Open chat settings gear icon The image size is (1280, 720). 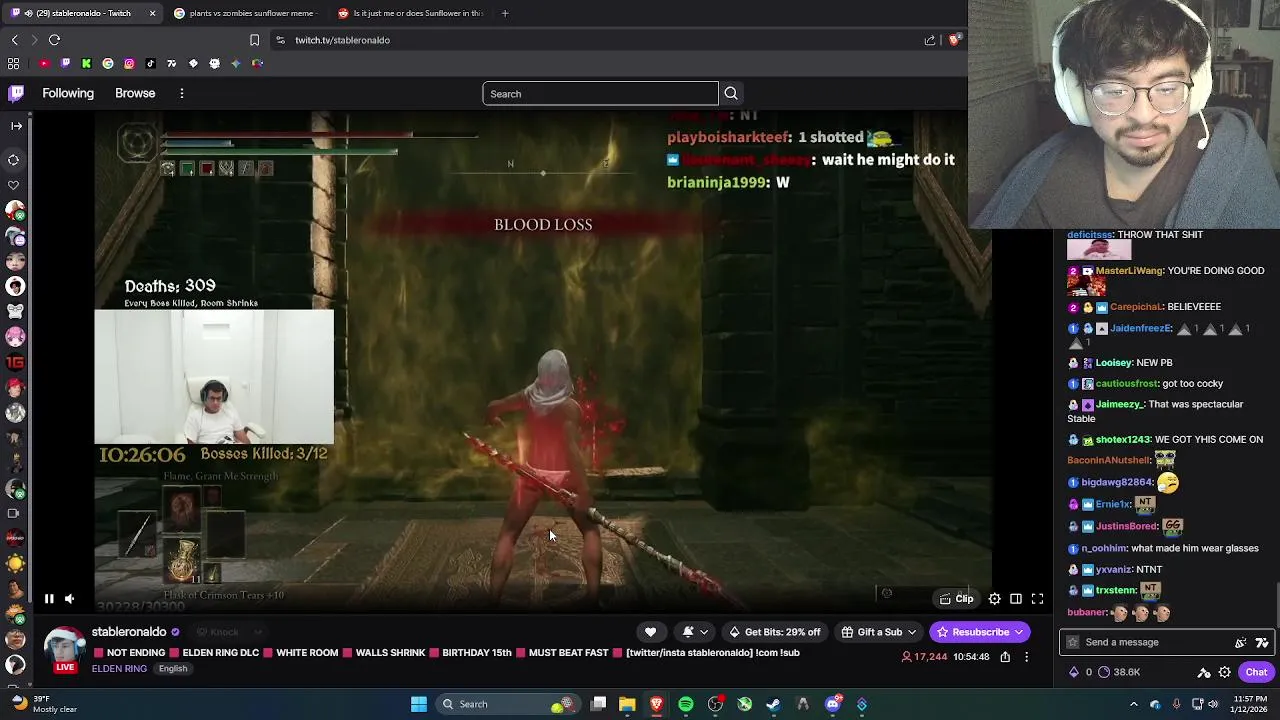[1225, 672]
